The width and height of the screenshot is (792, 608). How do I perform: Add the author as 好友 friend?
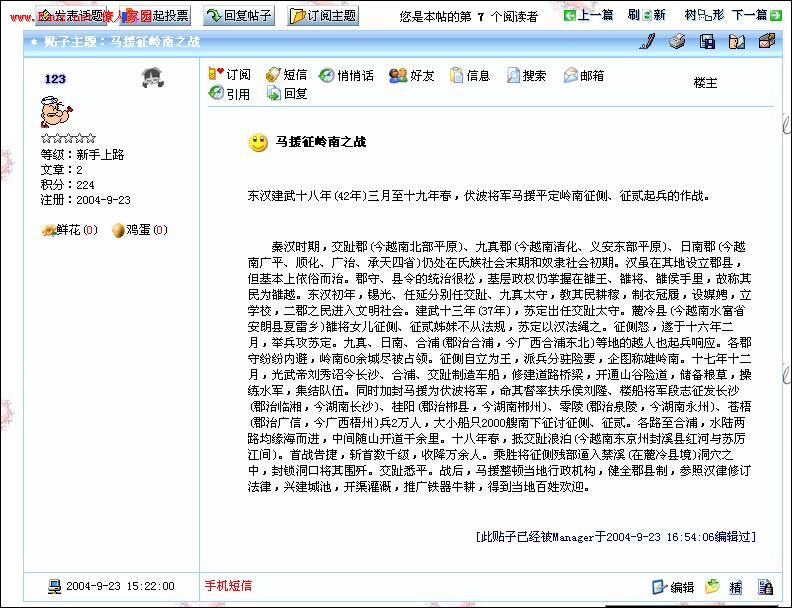(411, 75)
